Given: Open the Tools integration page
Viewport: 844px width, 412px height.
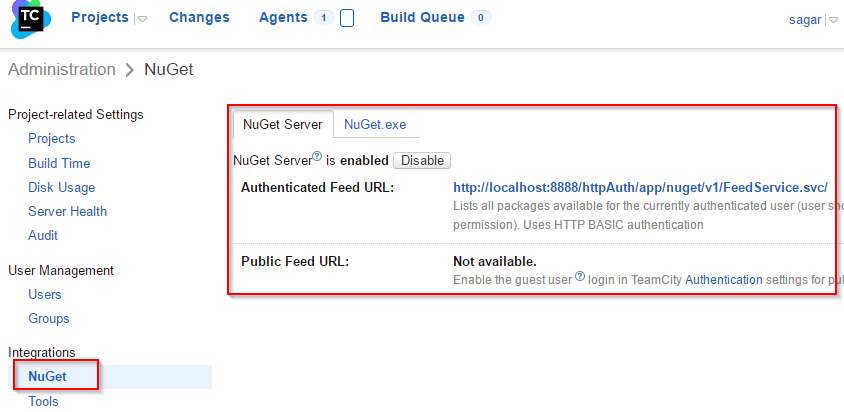Looking at the screenshot, I should click(x=43, y=401).
